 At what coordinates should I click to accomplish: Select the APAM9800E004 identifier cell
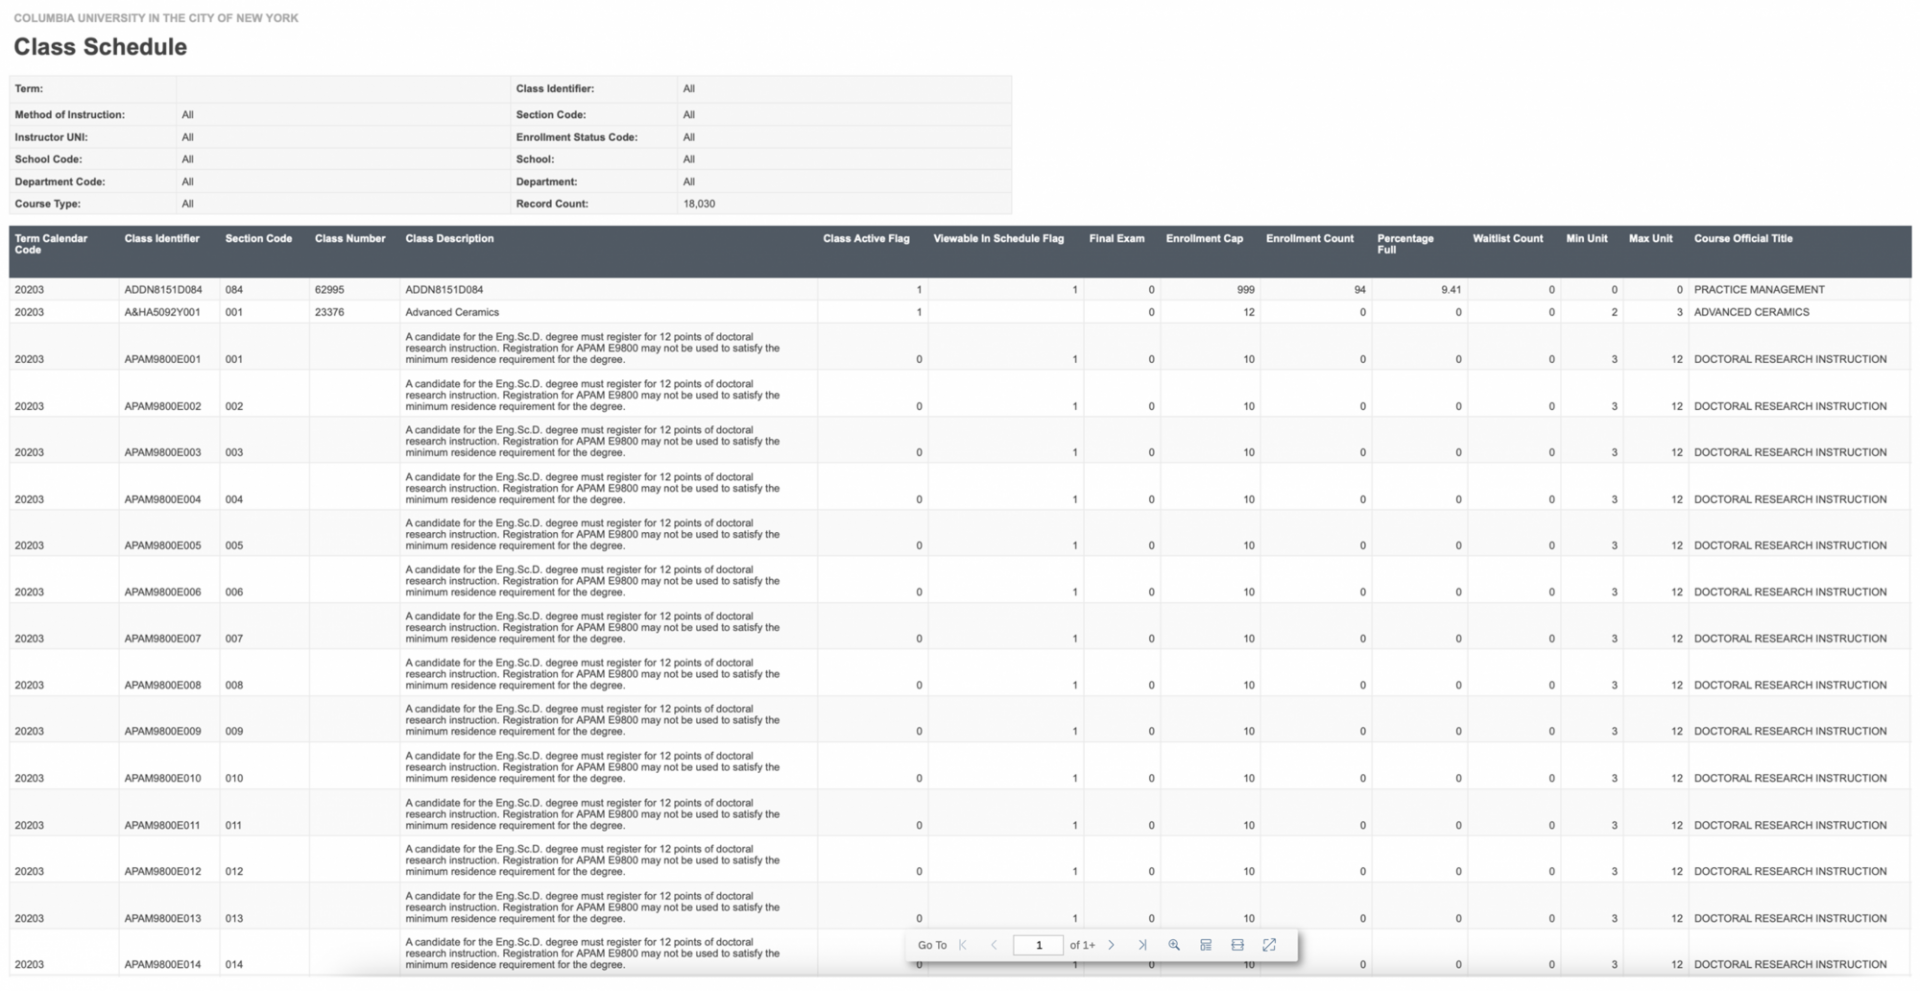[x=162, y=499]
